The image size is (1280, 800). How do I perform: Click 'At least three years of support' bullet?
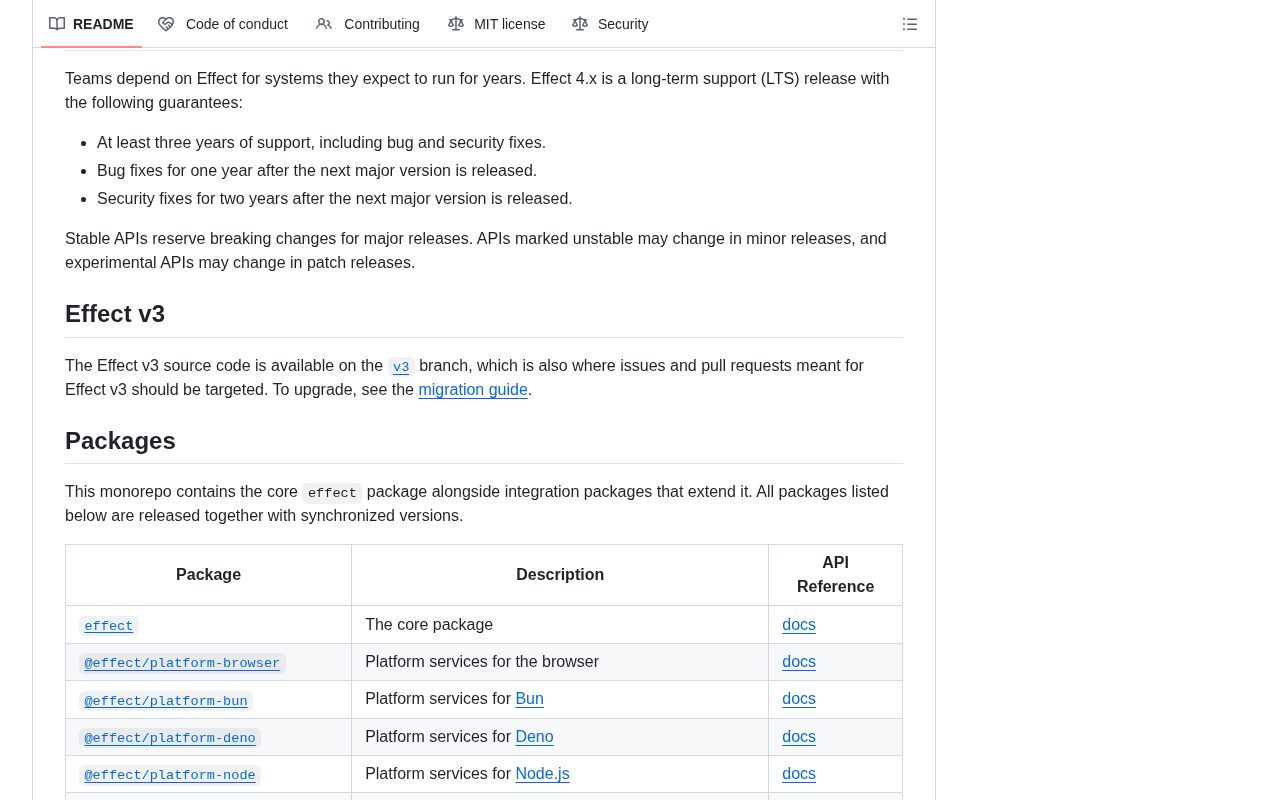click(x=321, y=143)
